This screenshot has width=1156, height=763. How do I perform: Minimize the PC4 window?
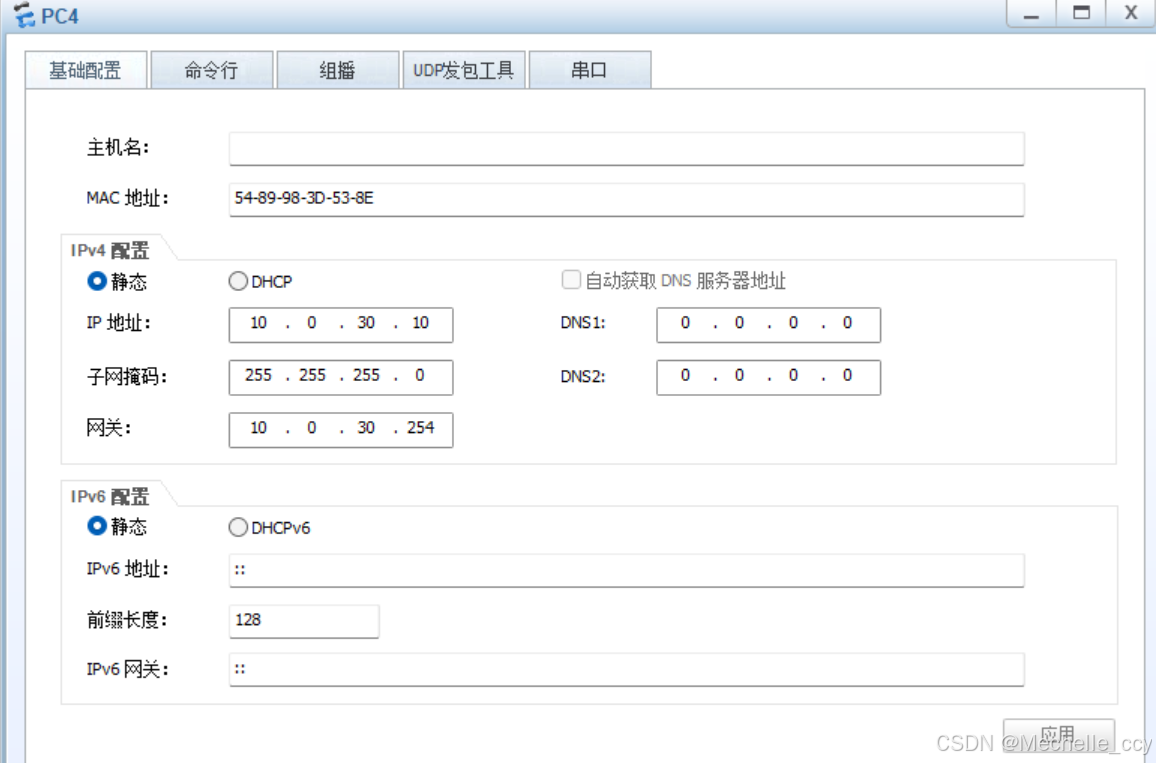tap(1031, 13)
